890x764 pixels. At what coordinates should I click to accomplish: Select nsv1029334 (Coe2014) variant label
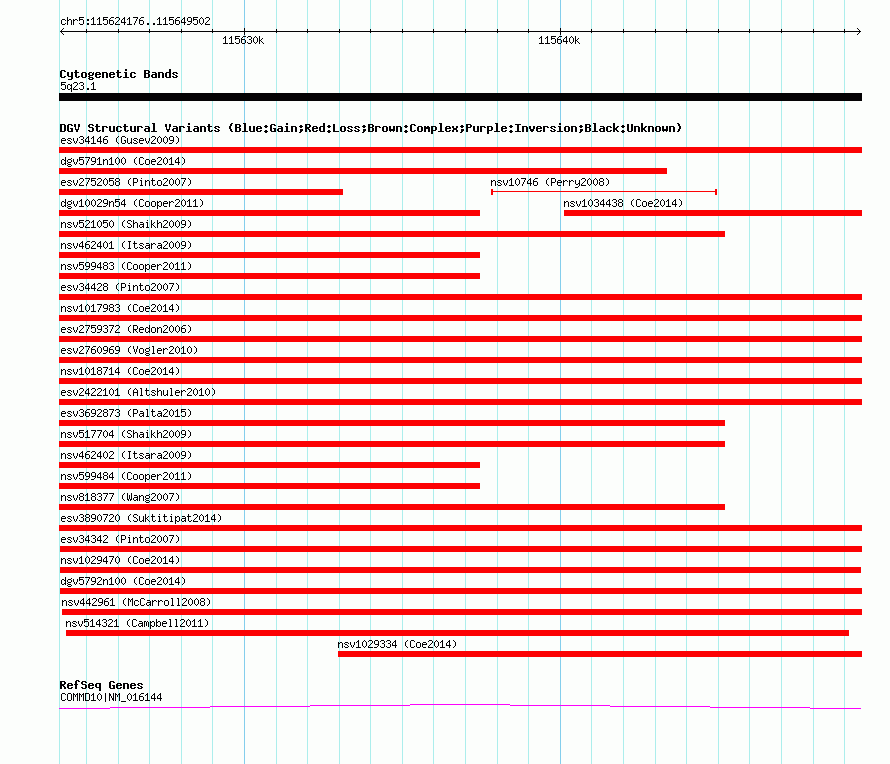(x=397, y=644)
